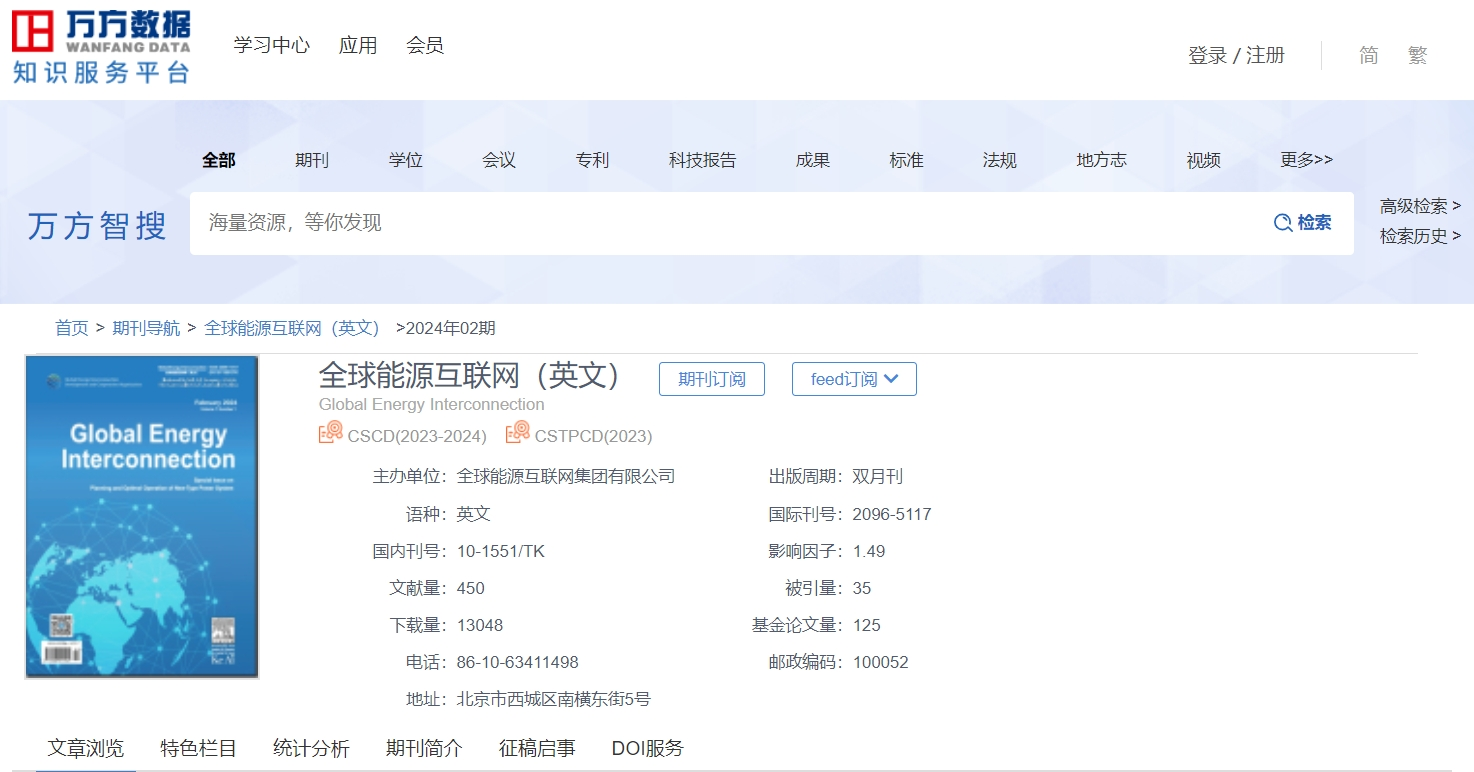
Task: Open 会员 in top navigation
Action: point(425,45)
